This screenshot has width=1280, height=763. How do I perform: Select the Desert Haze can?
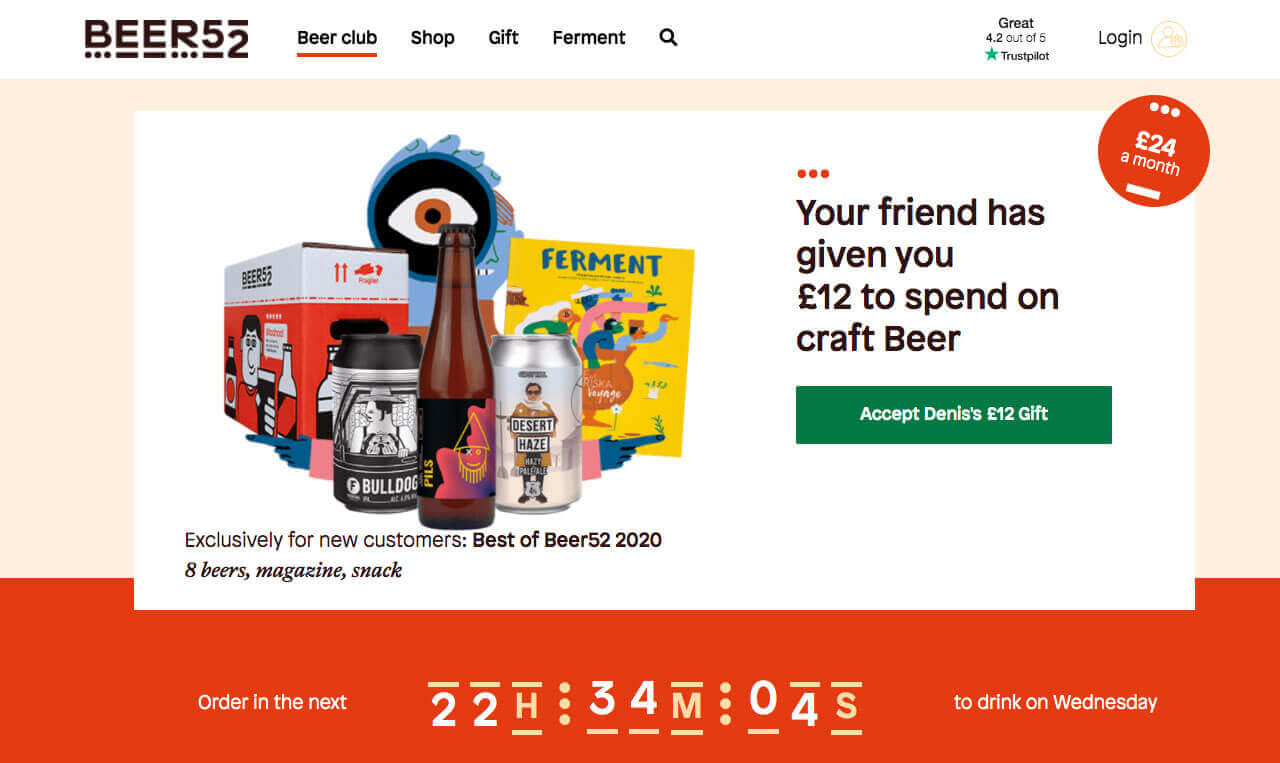(x=535, y=424)
